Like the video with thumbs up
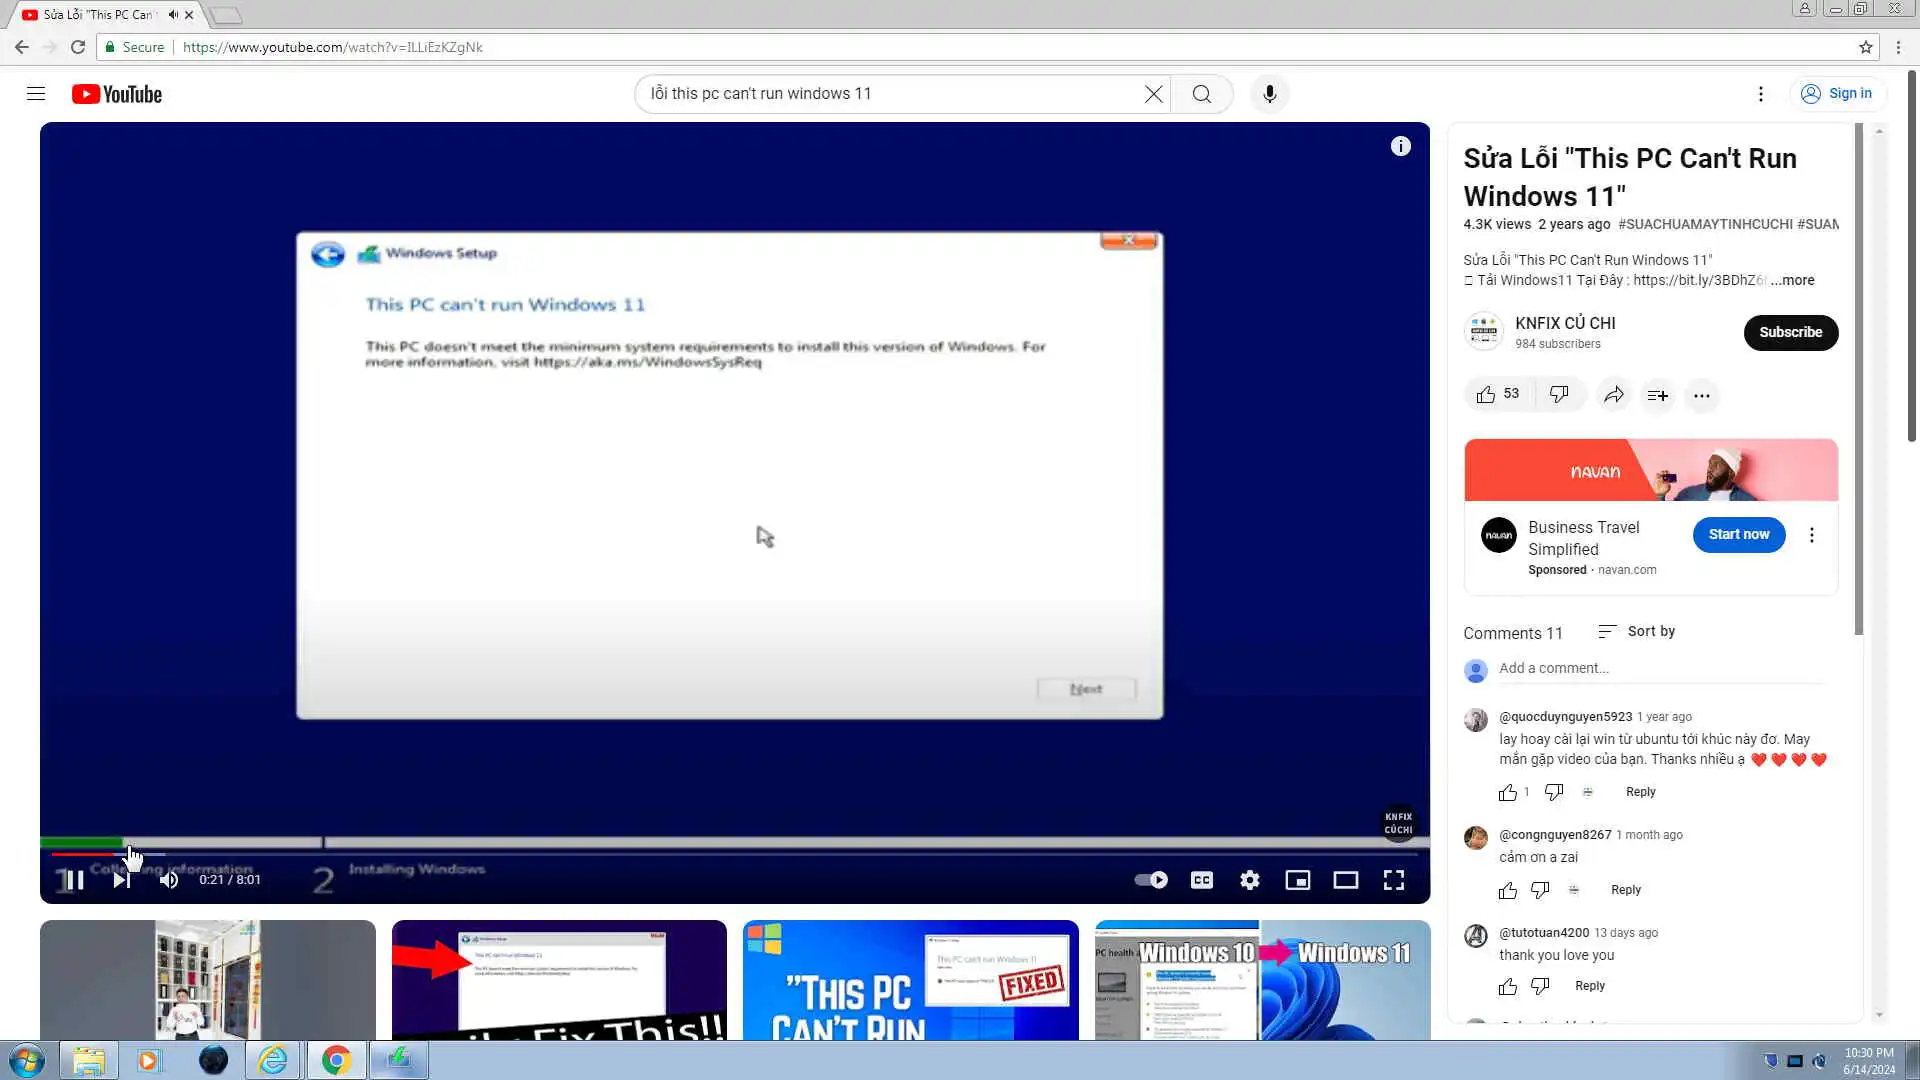Viewport: 1920px width, 1080px height. pyautogui.click(x=1487, y=395)
